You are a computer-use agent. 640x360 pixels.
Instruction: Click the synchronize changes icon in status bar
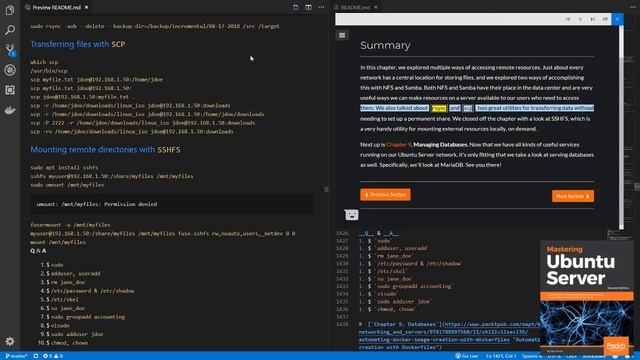(36, 356)
